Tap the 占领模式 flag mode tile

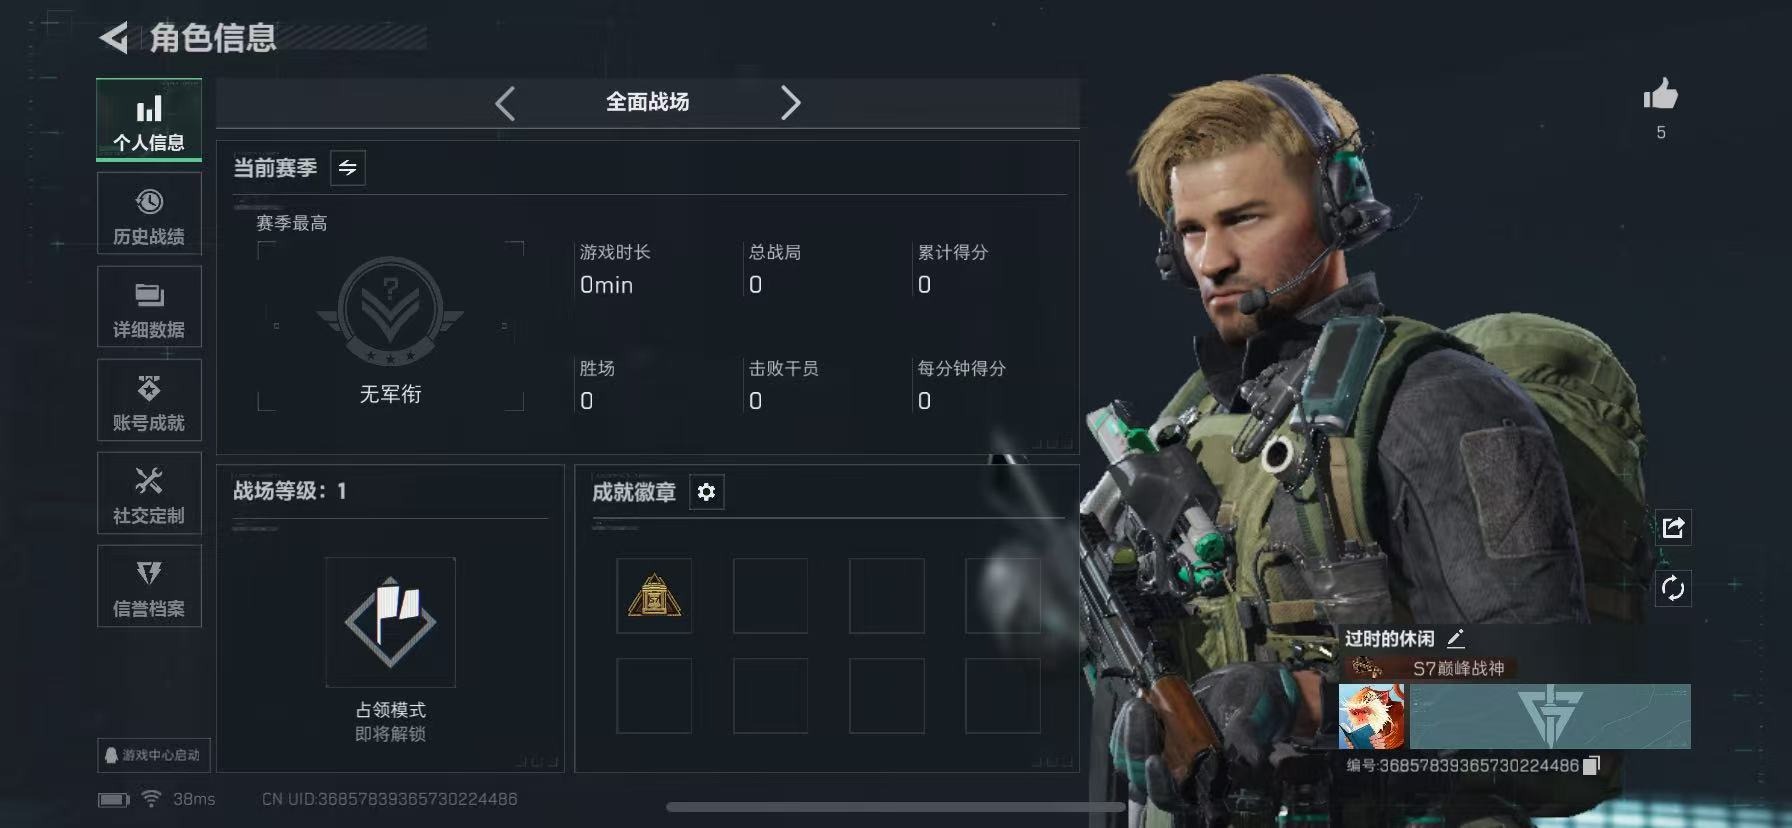click(390, 622)
